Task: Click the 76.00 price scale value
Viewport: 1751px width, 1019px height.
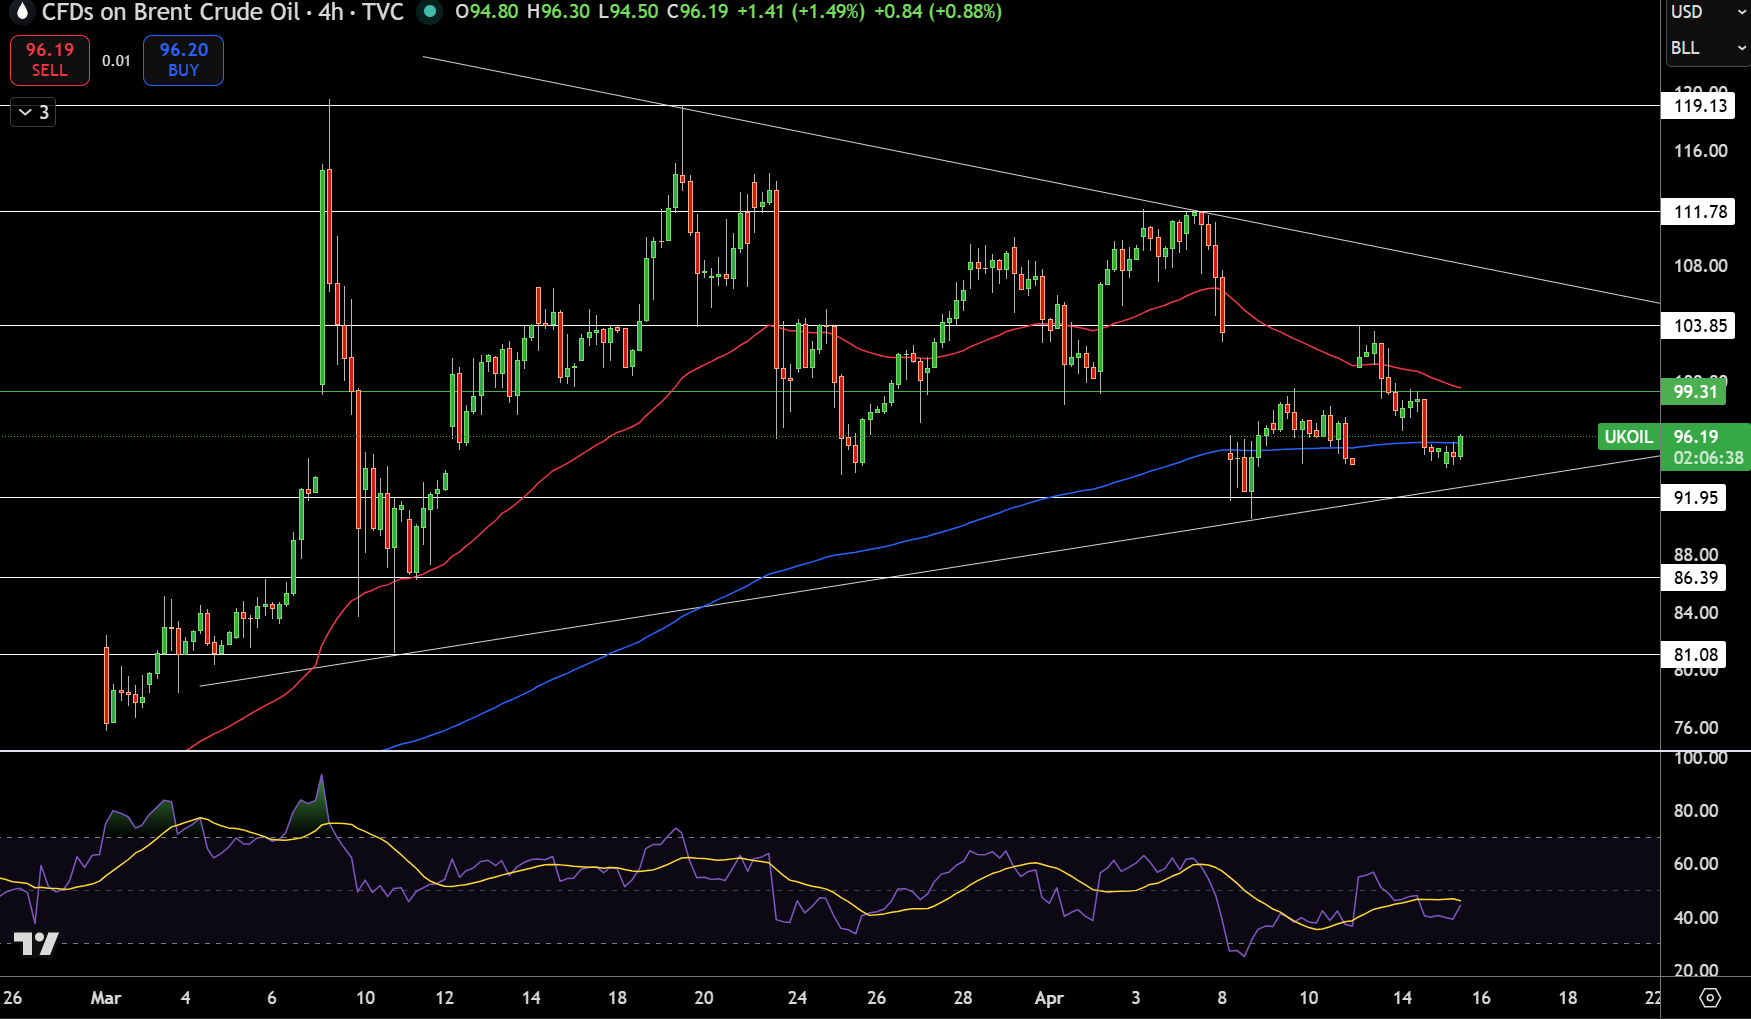Action: point(1696,728)
